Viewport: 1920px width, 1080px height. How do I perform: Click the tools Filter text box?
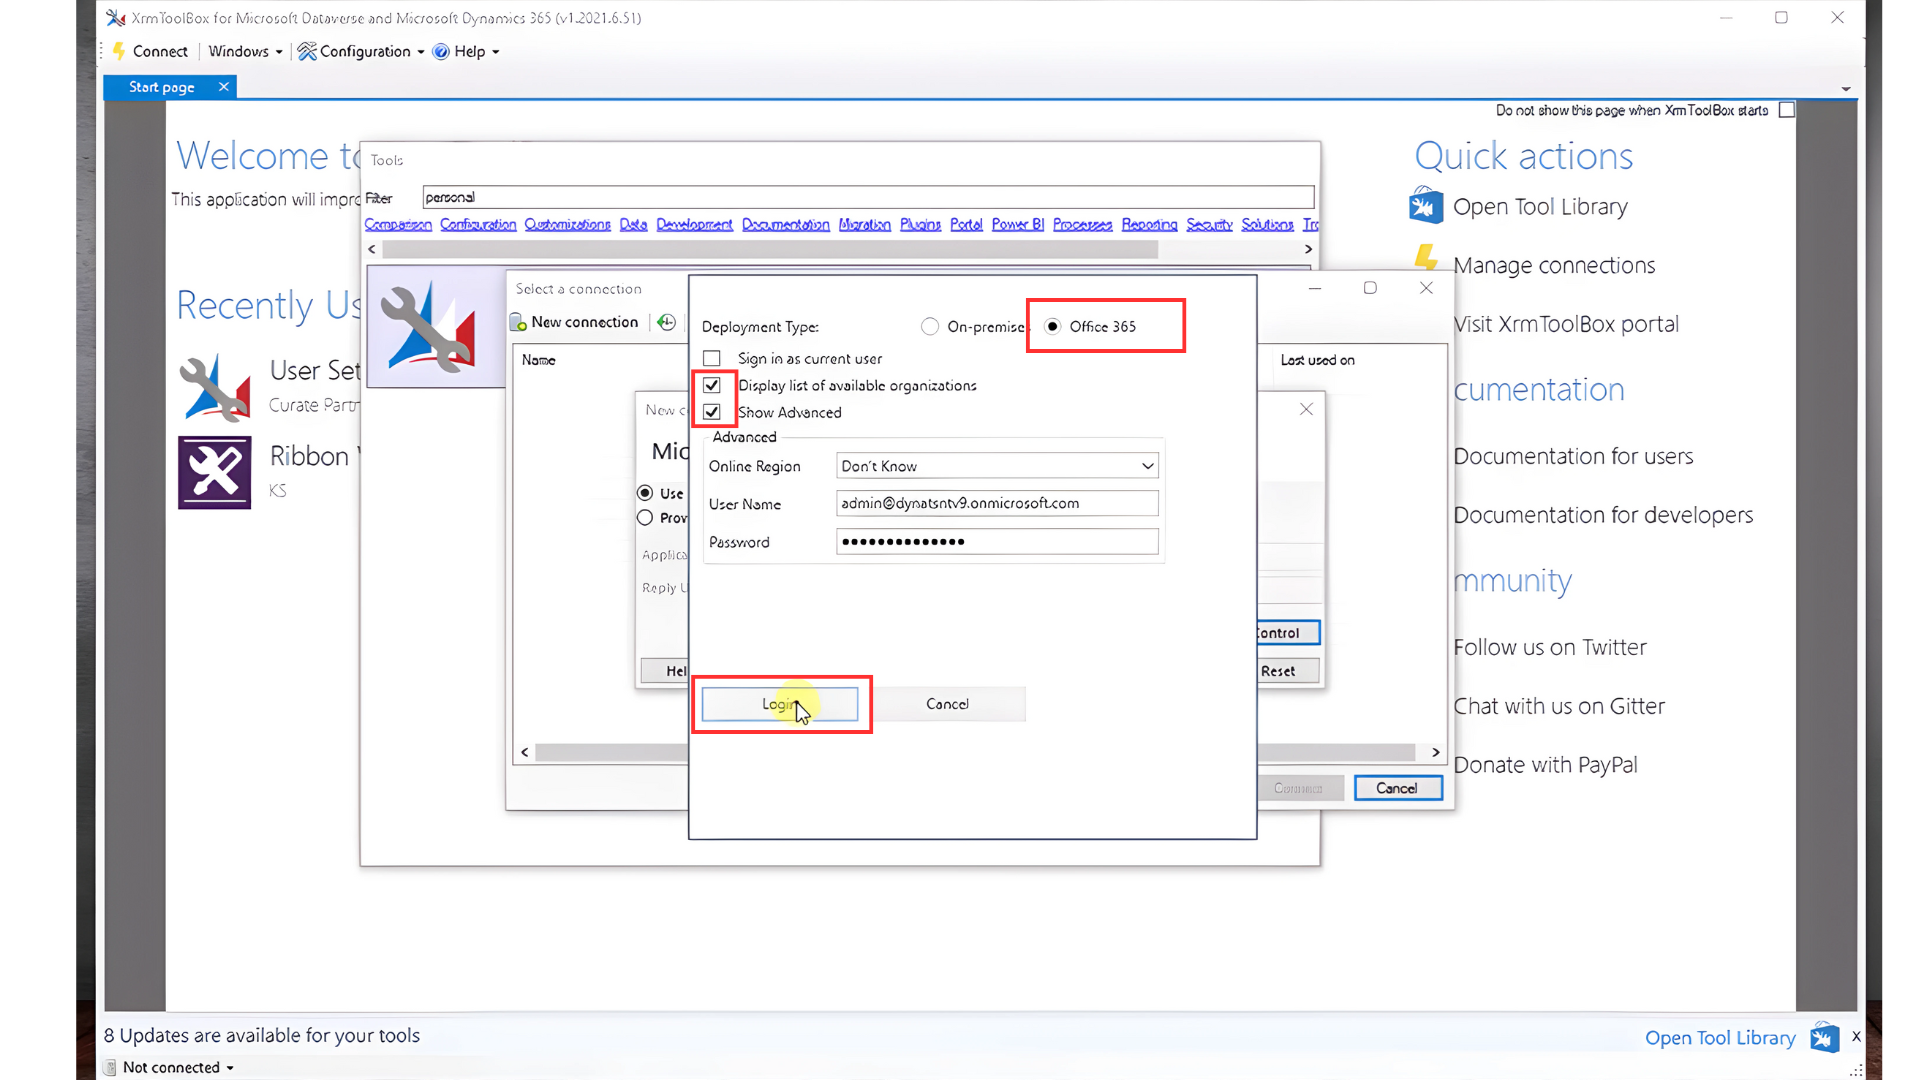[x=868, y=197]
